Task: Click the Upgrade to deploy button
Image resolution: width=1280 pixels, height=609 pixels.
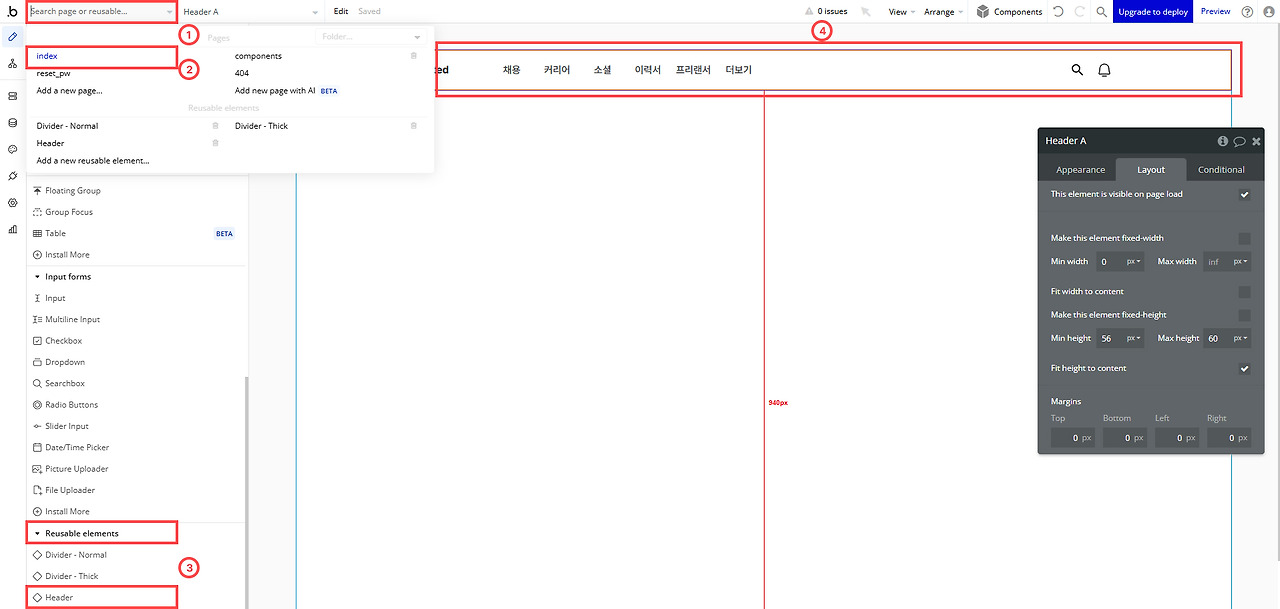Action: tap(1153, 12)
